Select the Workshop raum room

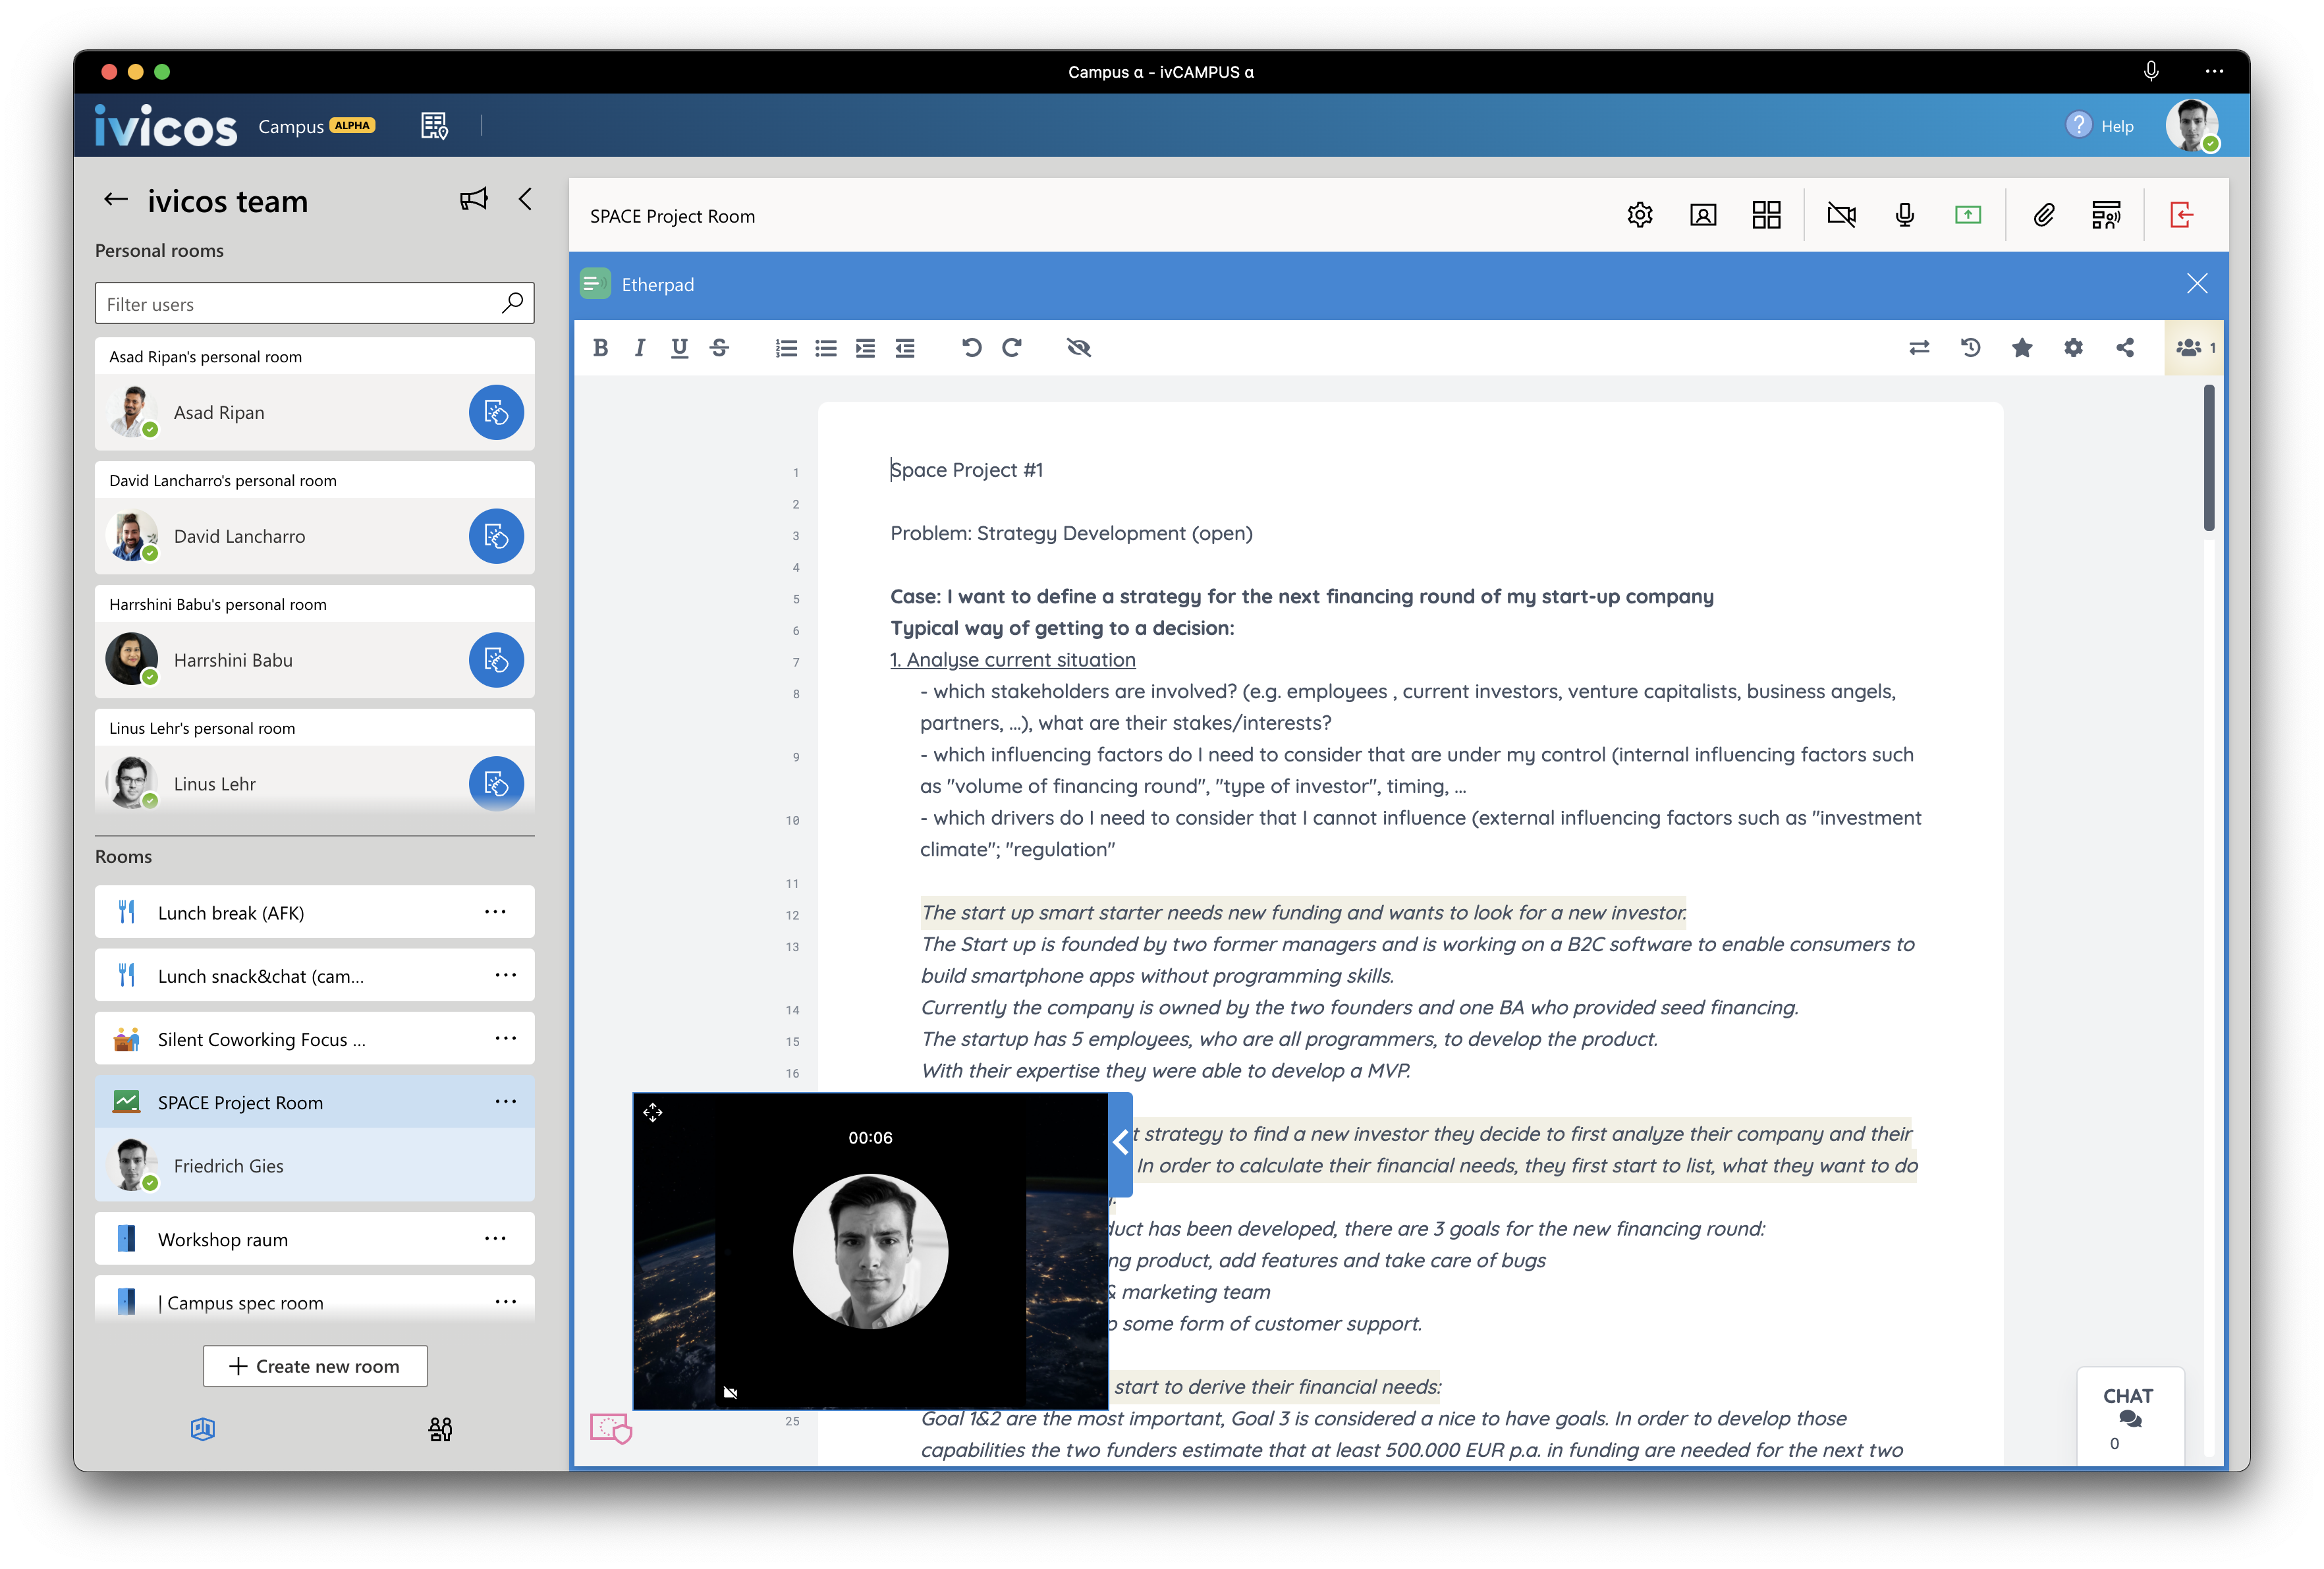pos(223,1239)
